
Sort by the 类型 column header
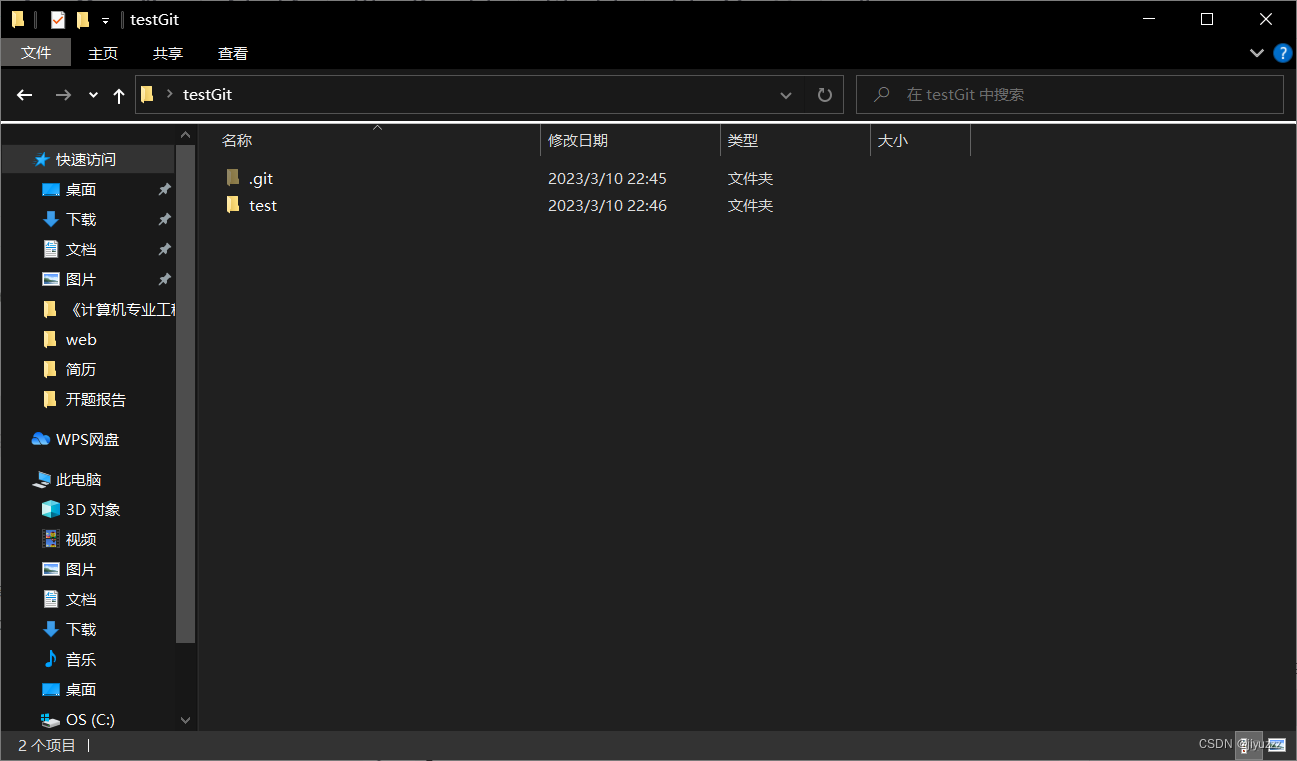(x=795, y=141)
